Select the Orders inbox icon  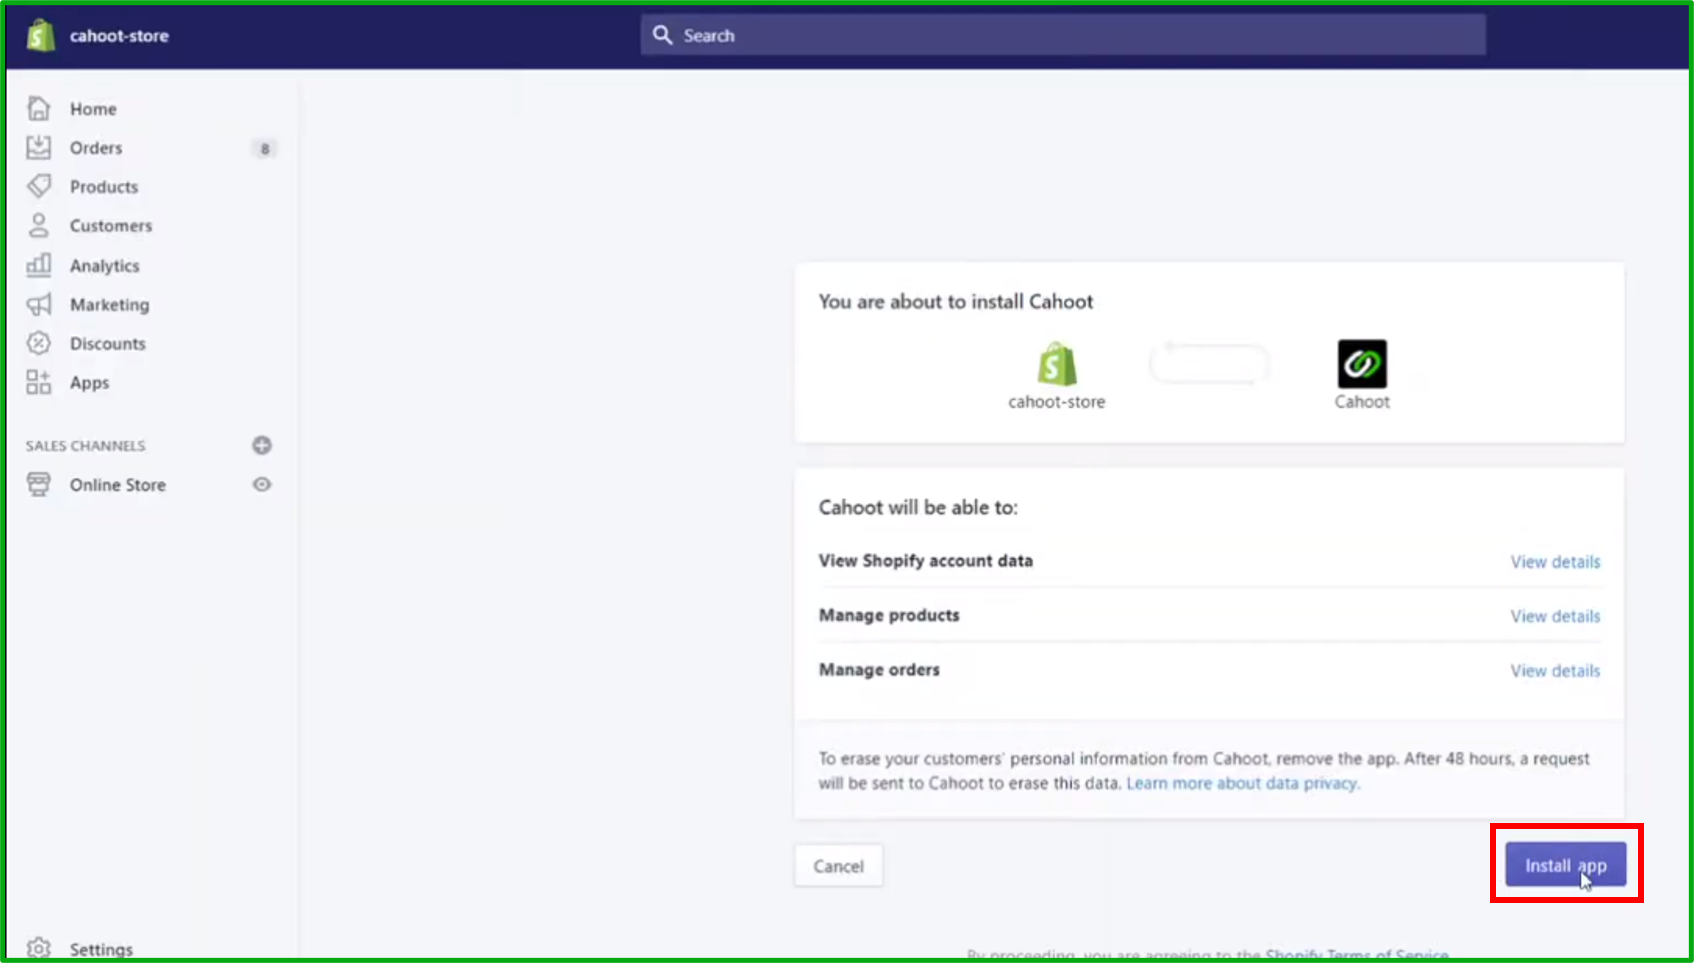point(39,147)
